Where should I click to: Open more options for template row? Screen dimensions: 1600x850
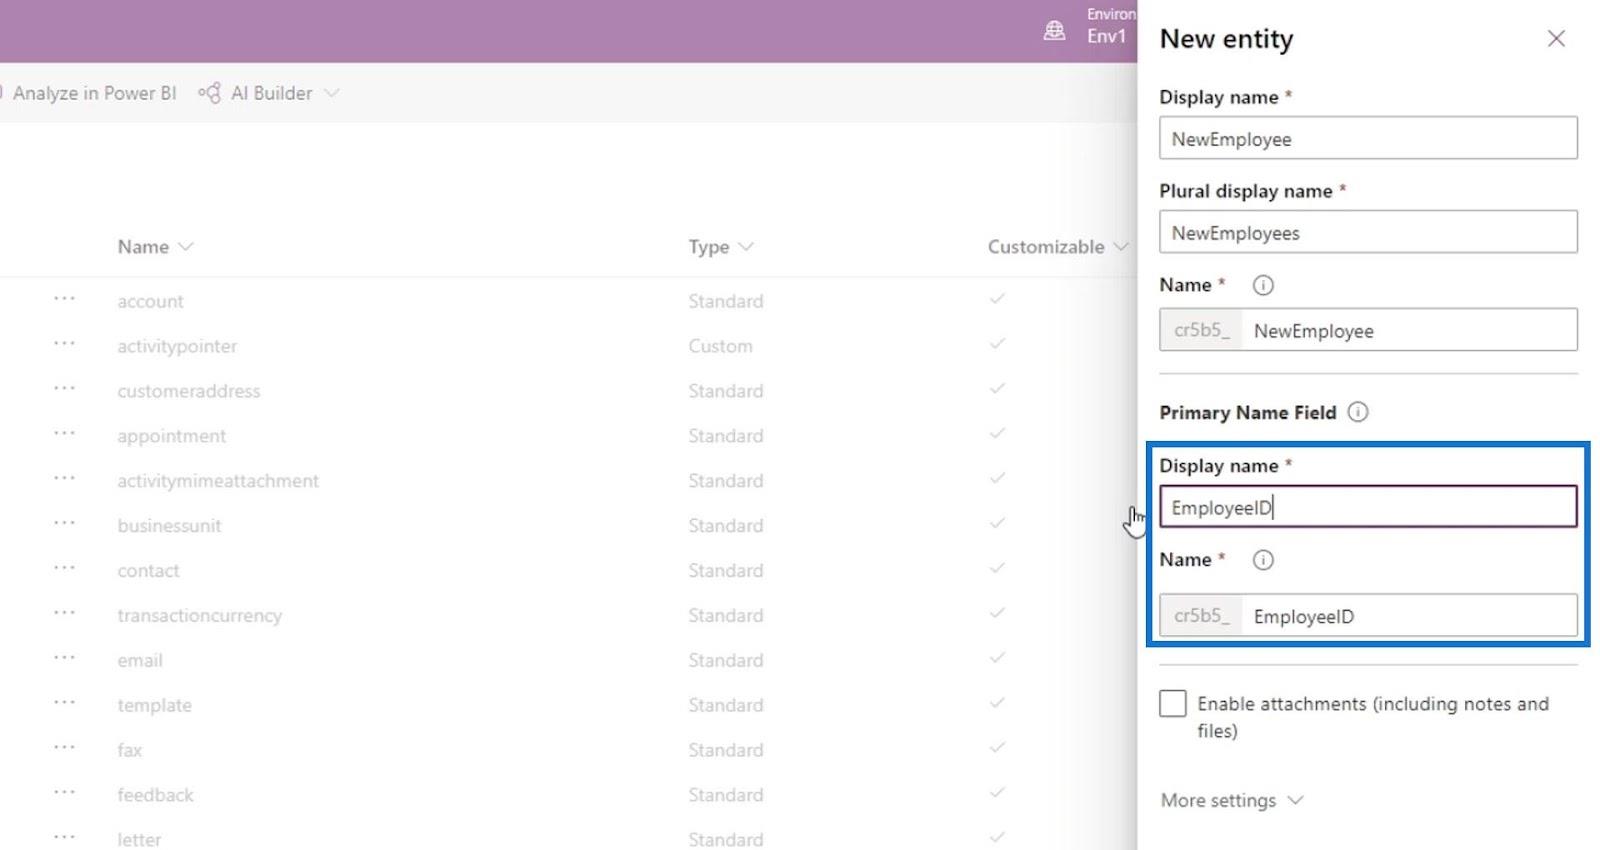pyautogui.click(x=64, y=703)
